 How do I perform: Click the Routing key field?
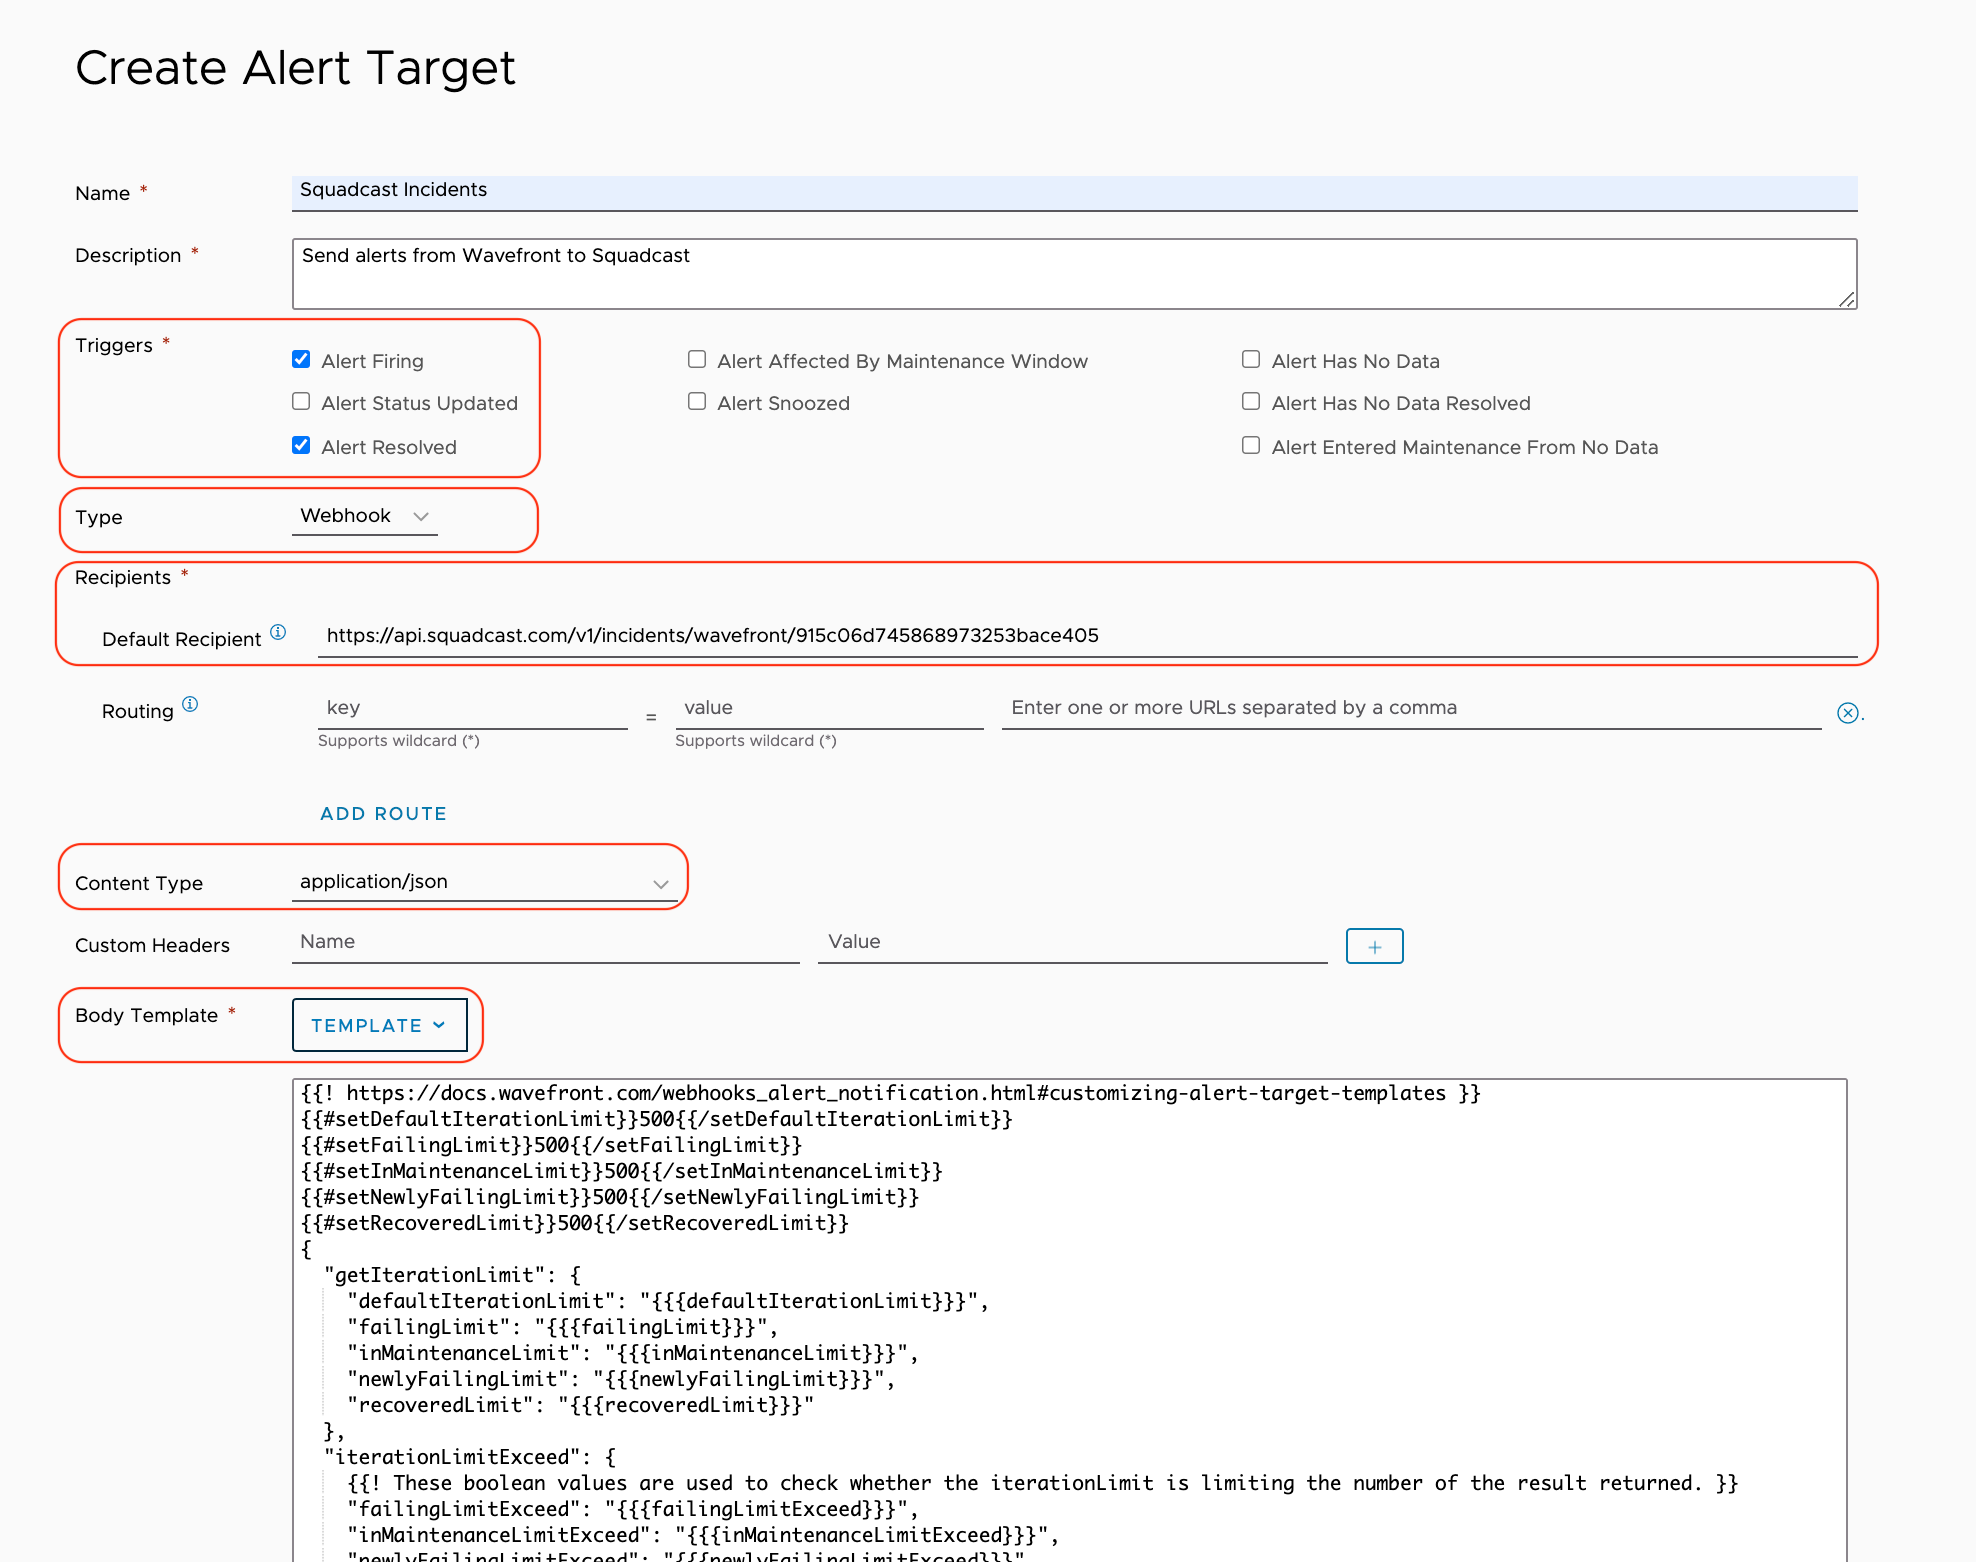point(473,708)
